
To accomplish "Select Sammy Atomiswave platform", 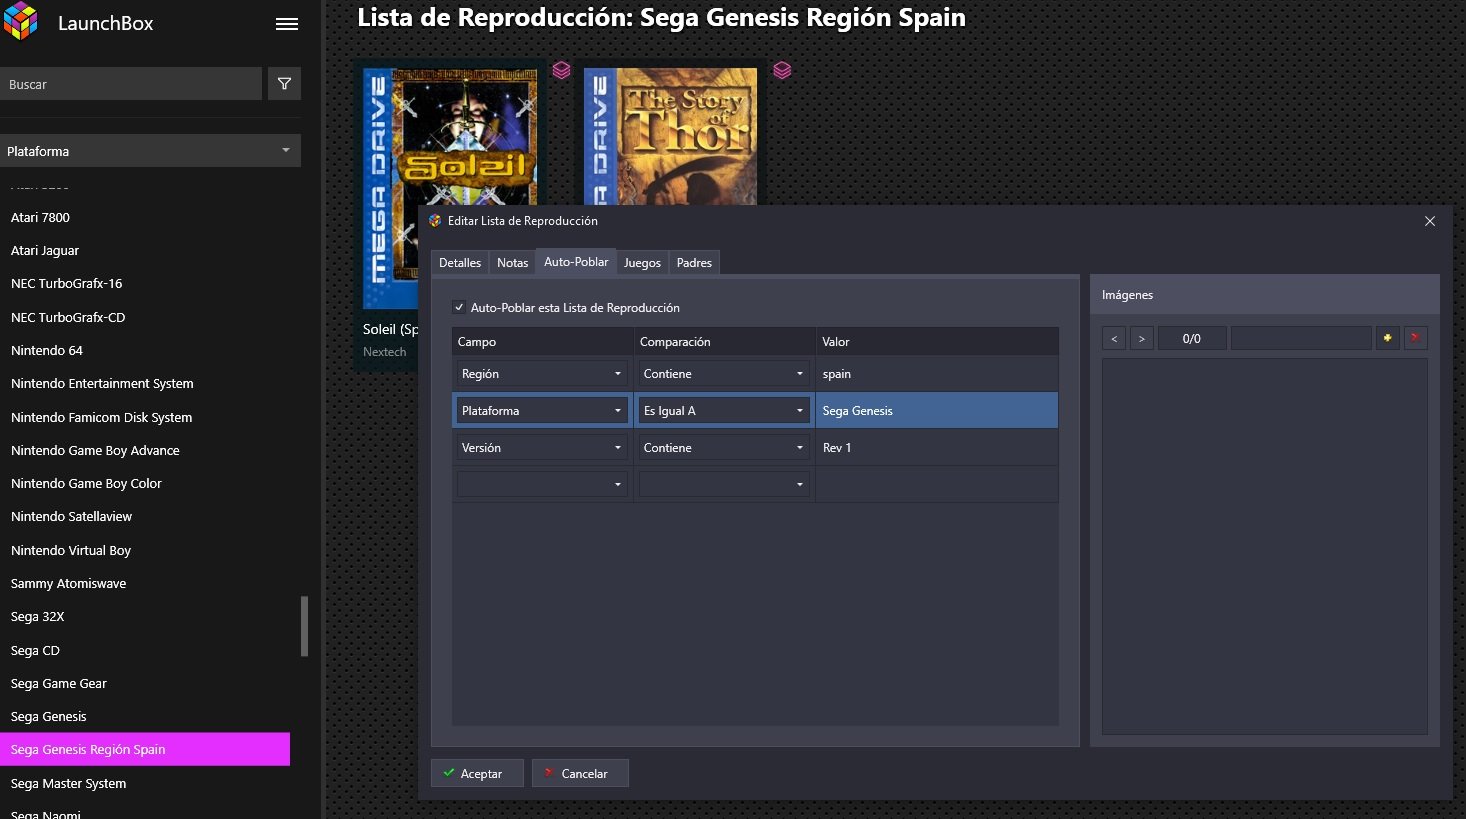I will (68, 583).
